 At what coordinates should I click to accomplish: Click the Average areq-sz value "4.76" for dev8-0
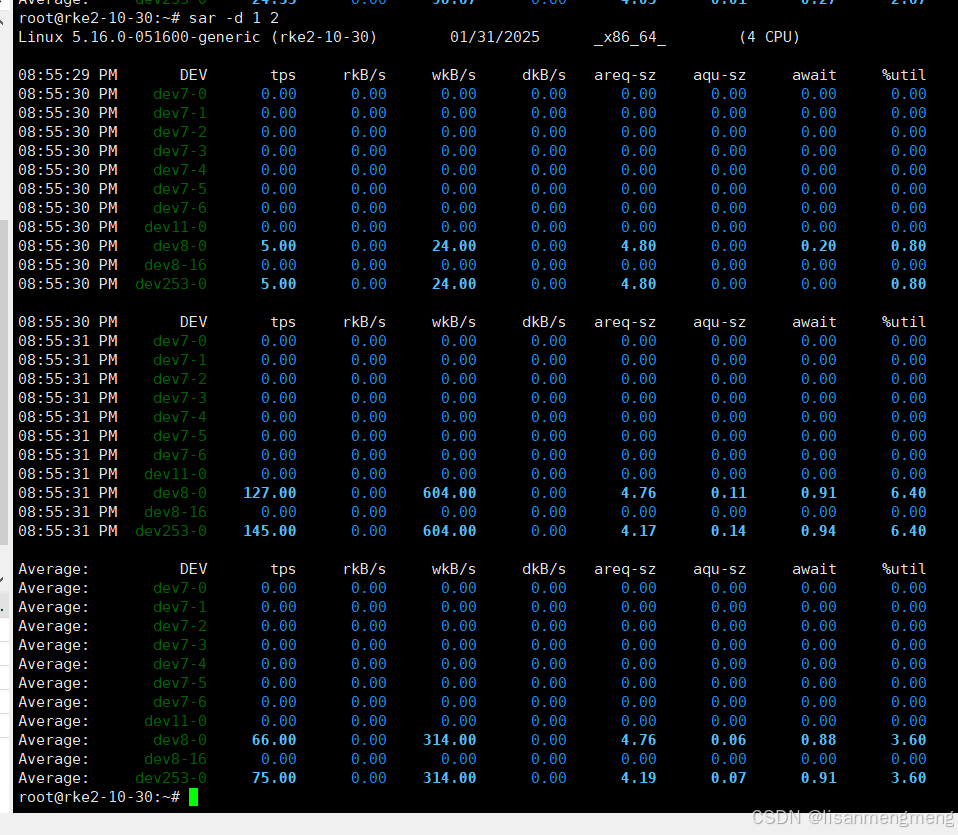click(638, 740)
